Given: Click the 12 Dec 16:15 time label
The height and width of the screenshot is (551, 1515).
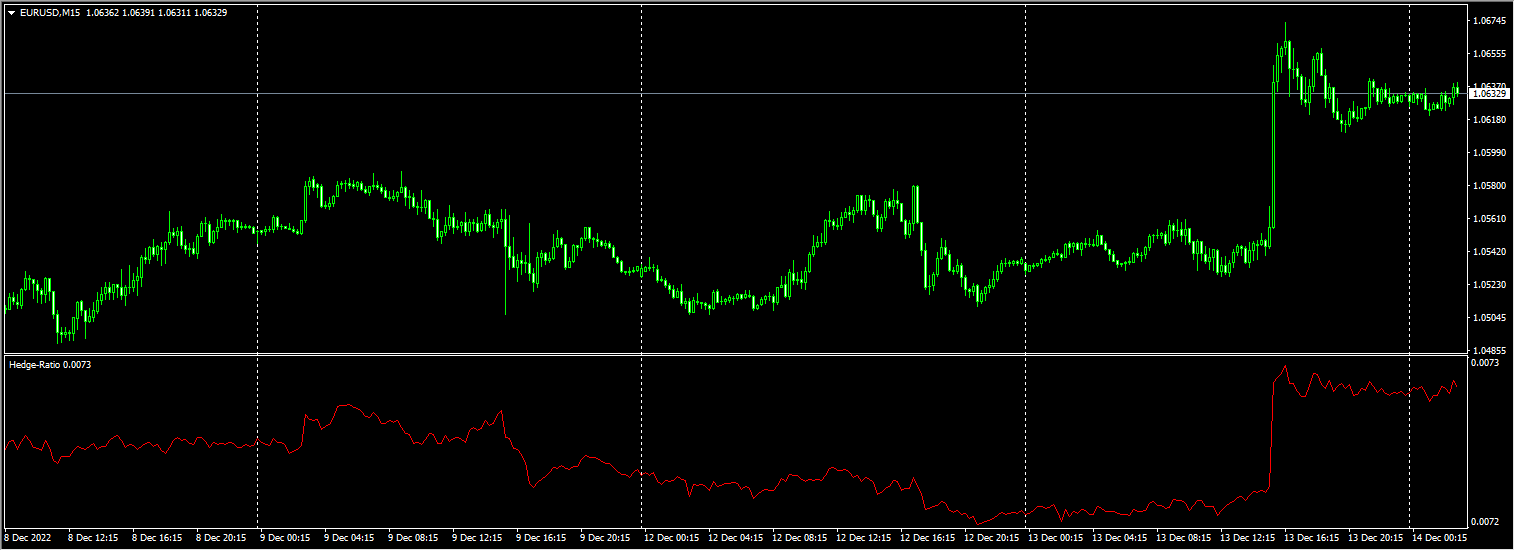Looking at the screenshot, I should (928, 537).
